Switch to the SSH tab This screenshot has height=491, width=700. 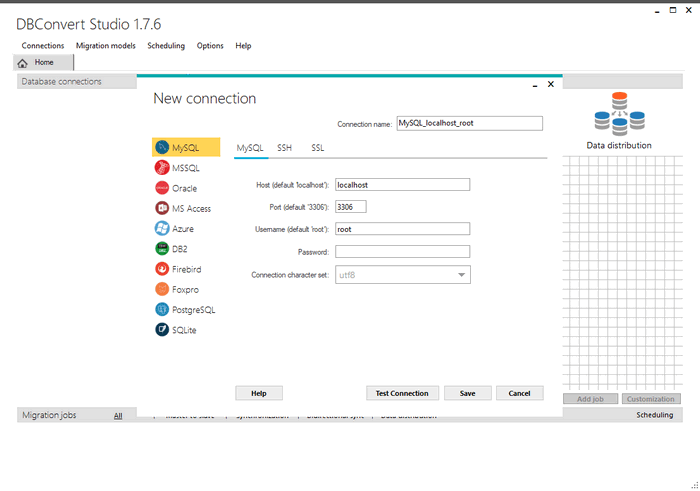[285, 148]
